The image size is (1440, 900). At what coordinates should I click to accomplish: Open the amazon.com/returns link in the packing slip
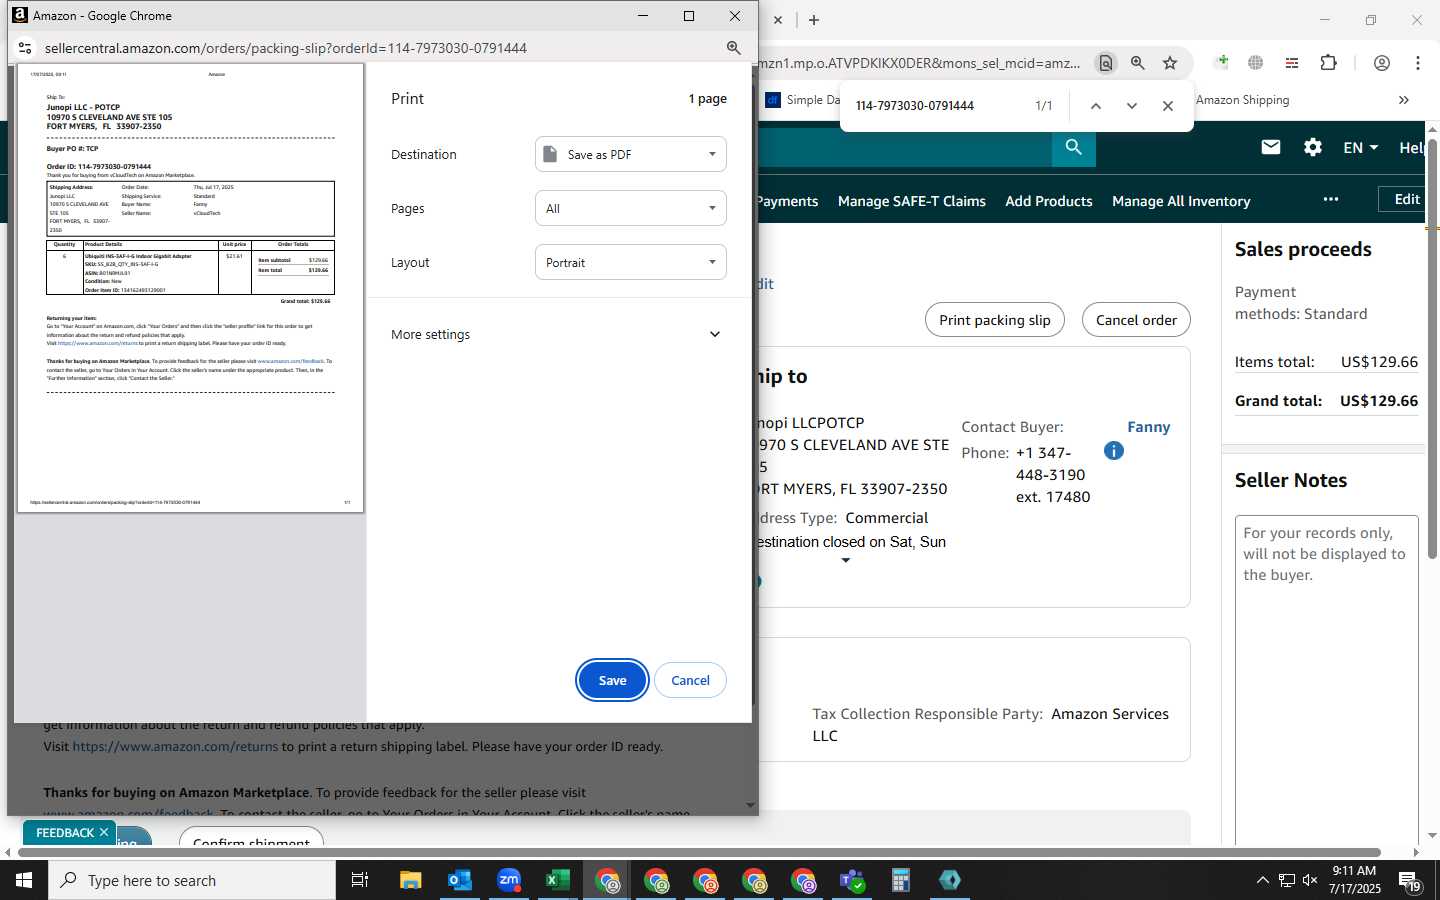coord(175,746)
